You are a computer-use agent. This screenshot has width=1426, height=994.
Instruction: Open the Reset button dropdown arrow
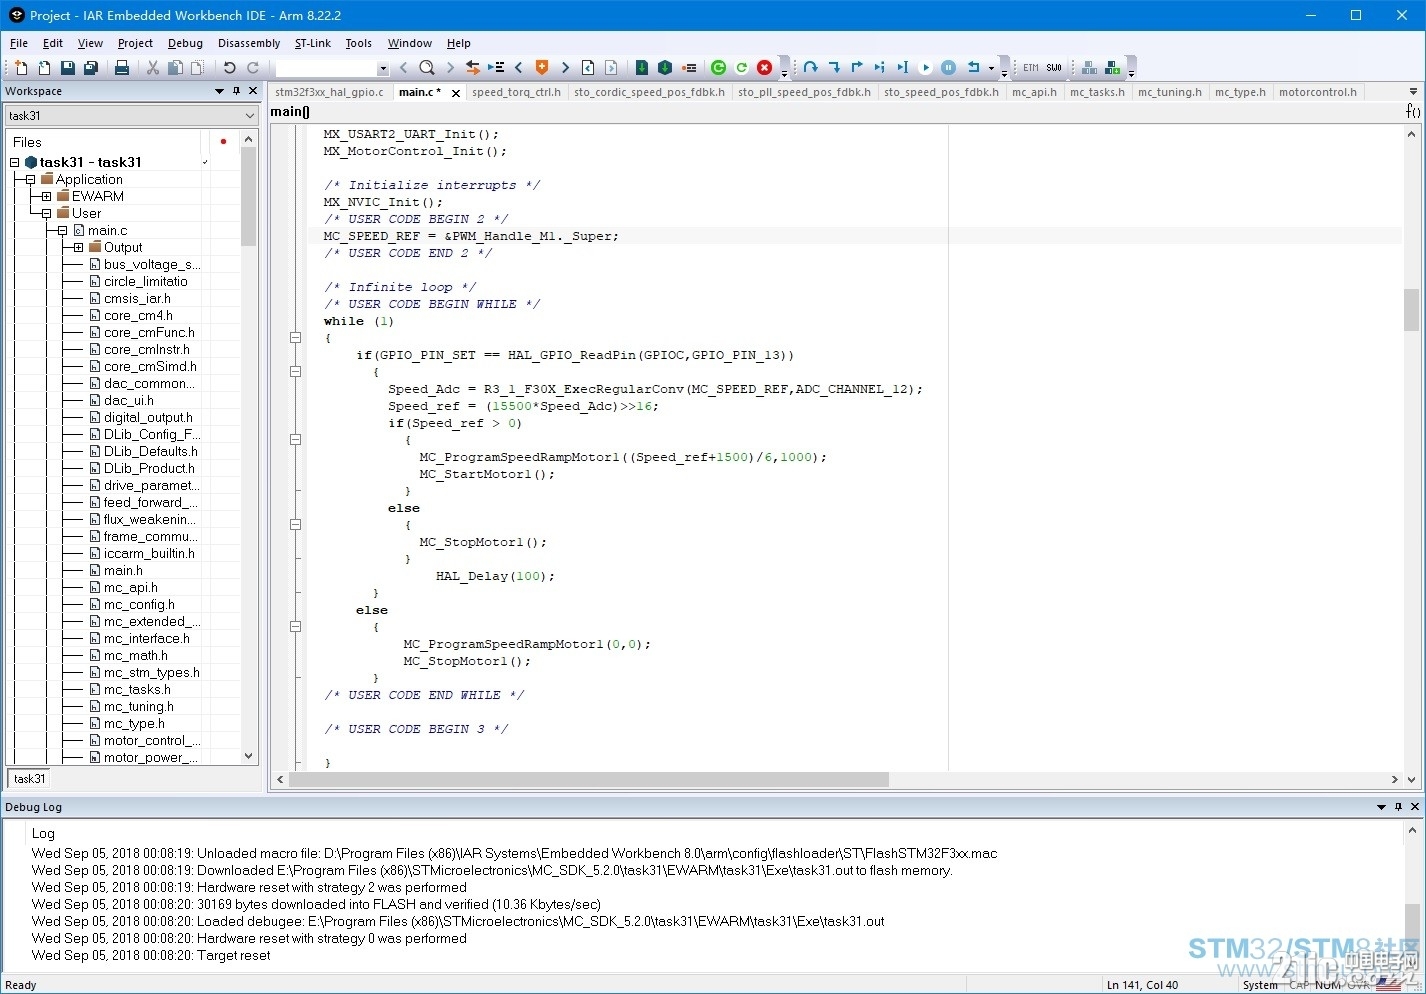pos(991,68)
